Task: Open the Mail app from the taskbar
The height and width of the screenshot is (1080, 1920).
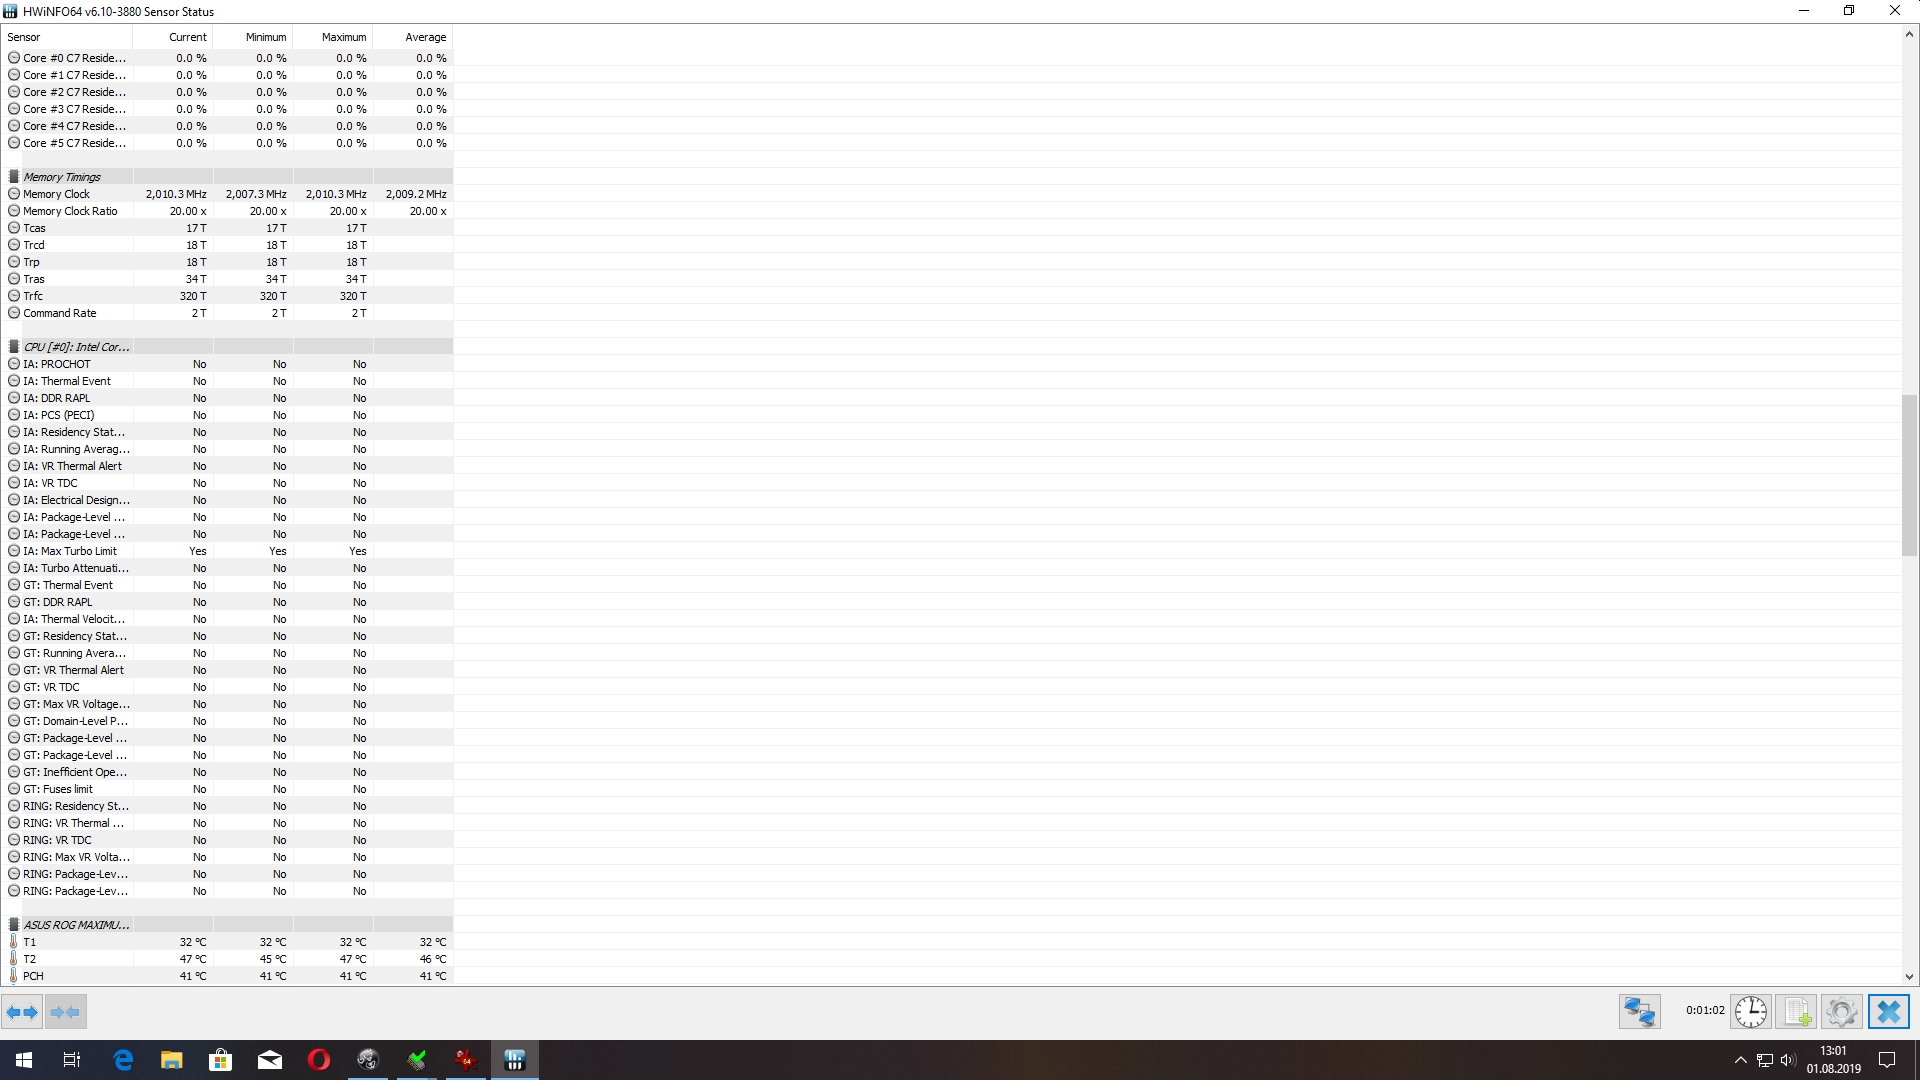Action: (x=270, y=1060)
